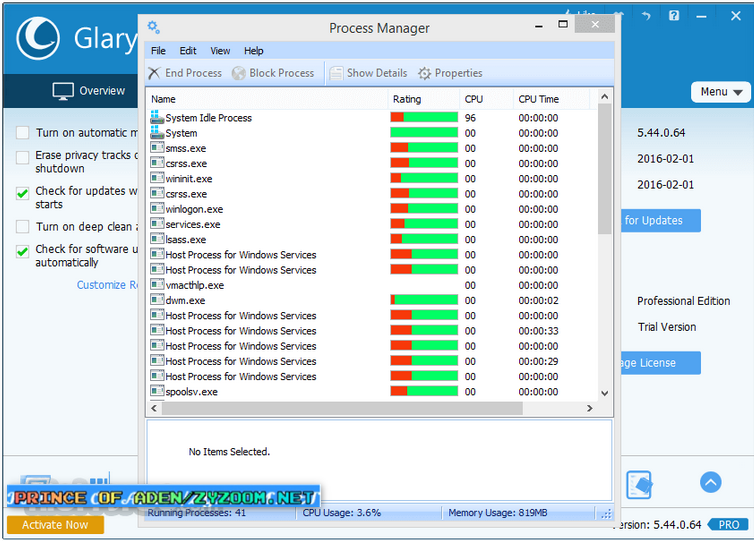The height and width of the screenshot is (541, 754).
Task: Open the Help menu
Action: [253, 50]
